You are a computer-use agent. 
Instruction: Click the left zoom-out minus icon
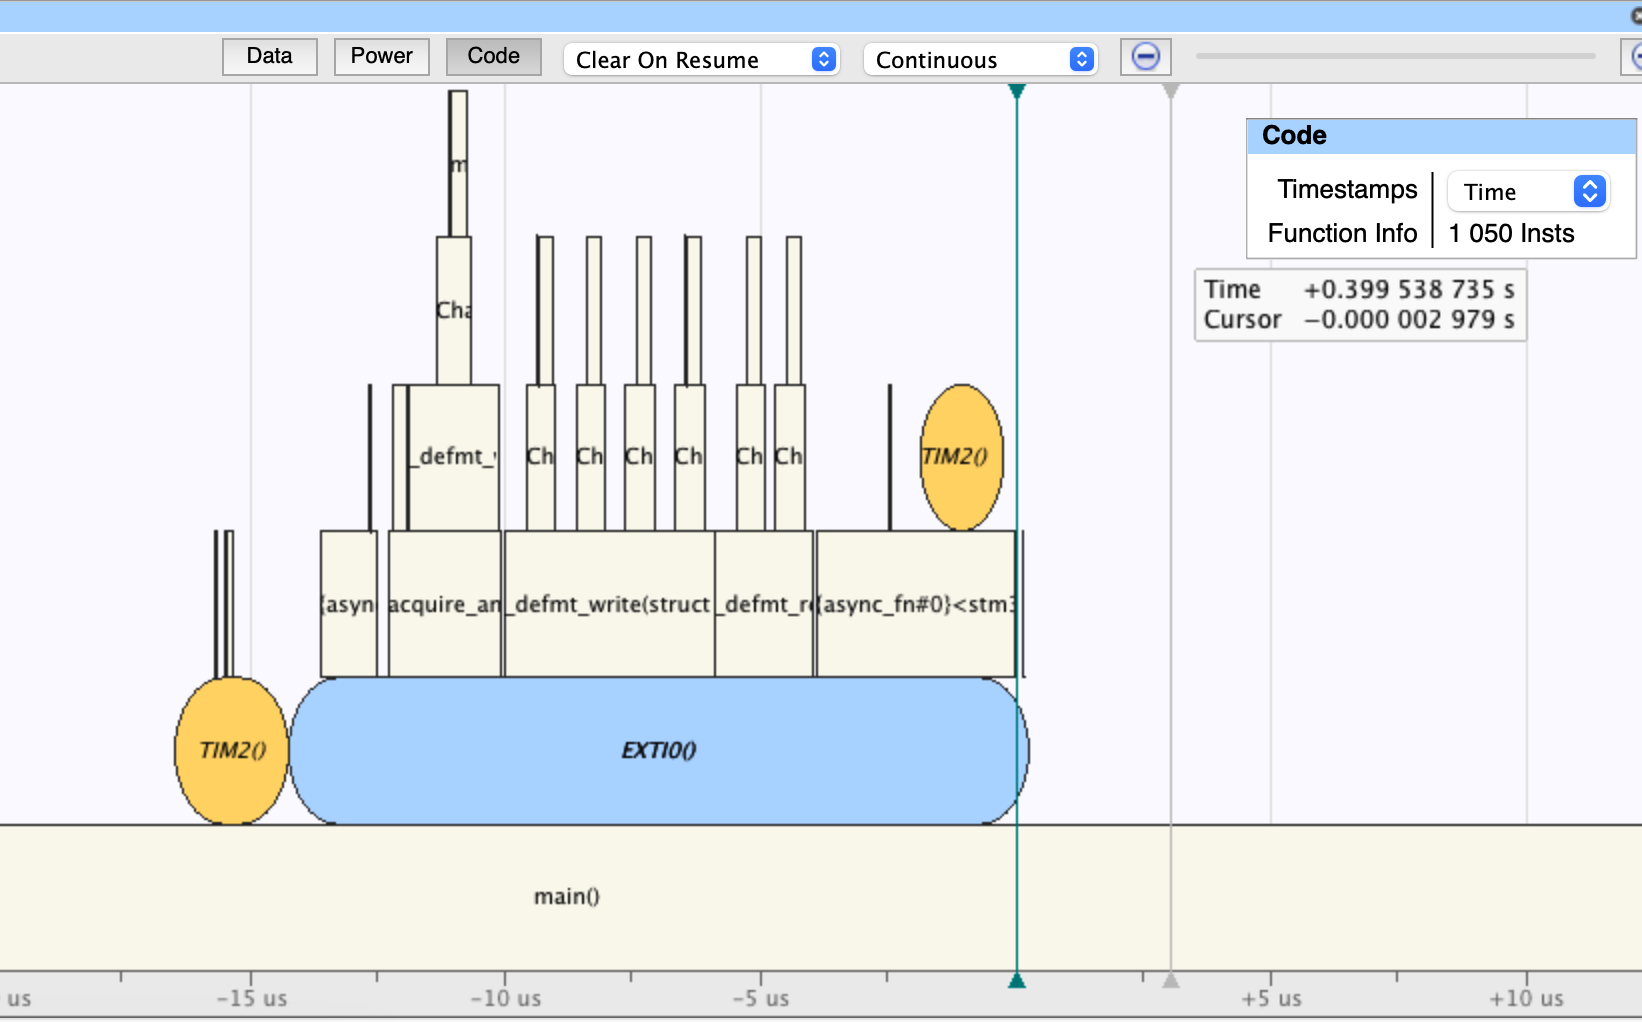(1144, 57)
